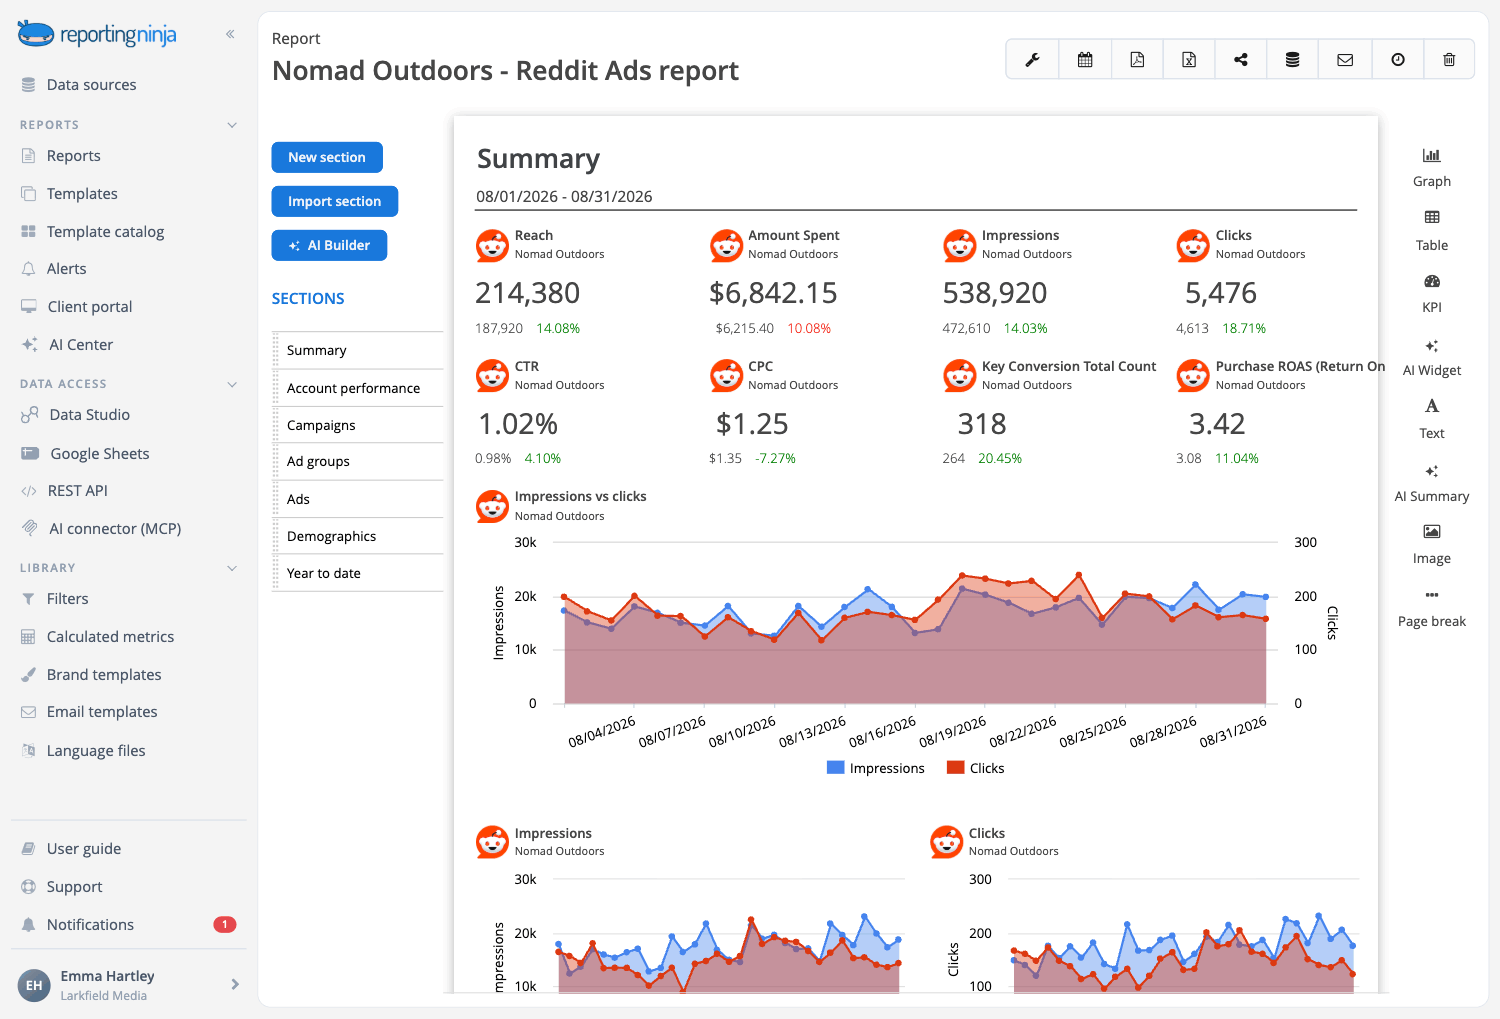Export report as PDF icon

click(1137, 60)
